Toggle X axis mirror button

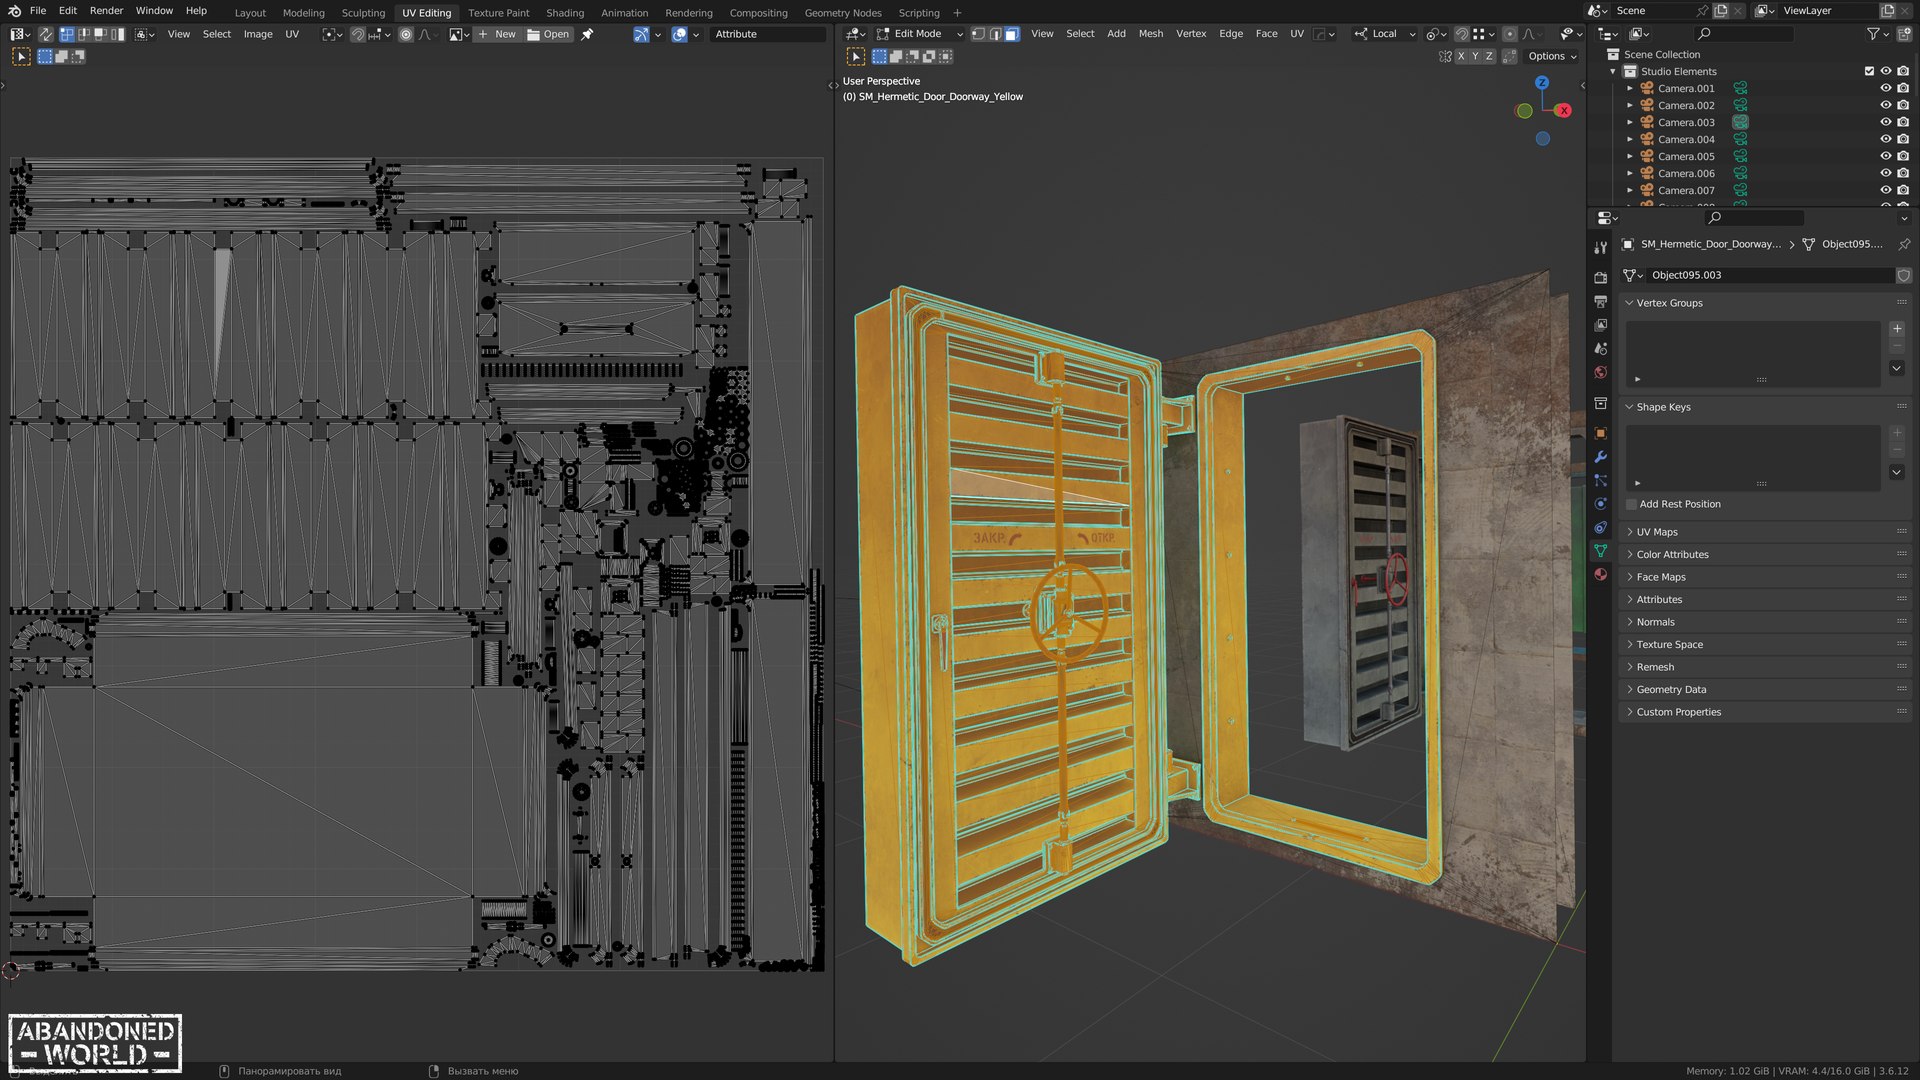pyautogui.click(x=1461, y=57)
